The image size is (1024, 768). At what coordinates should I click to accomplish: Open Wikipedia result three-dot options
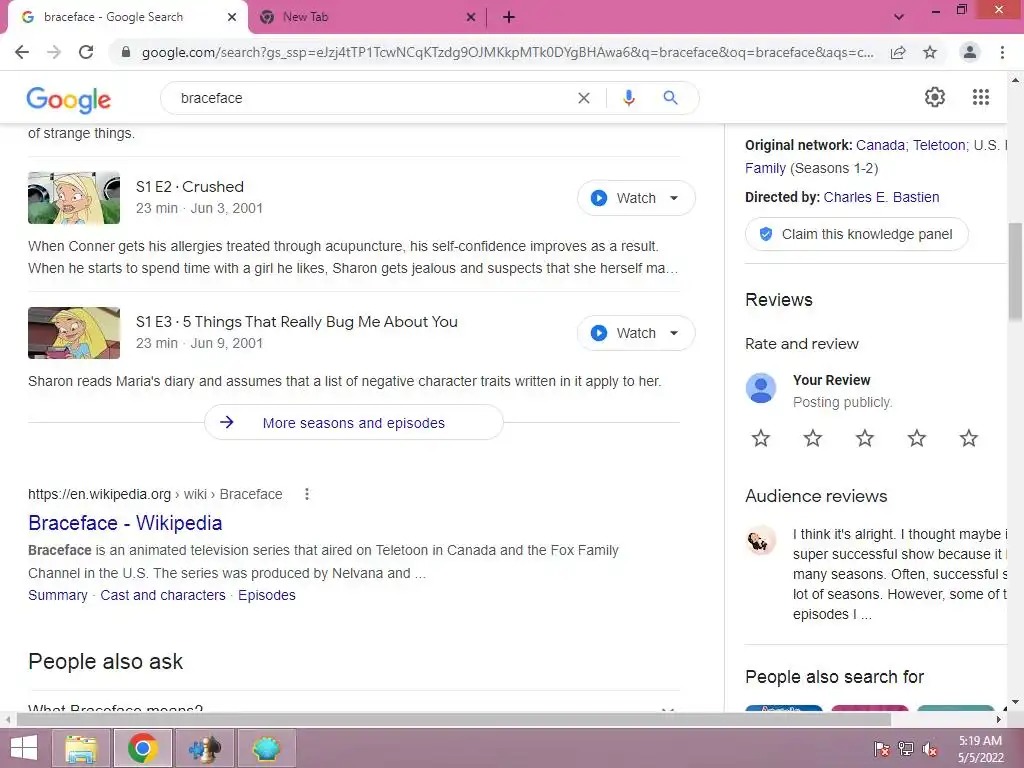pos(306,494)
